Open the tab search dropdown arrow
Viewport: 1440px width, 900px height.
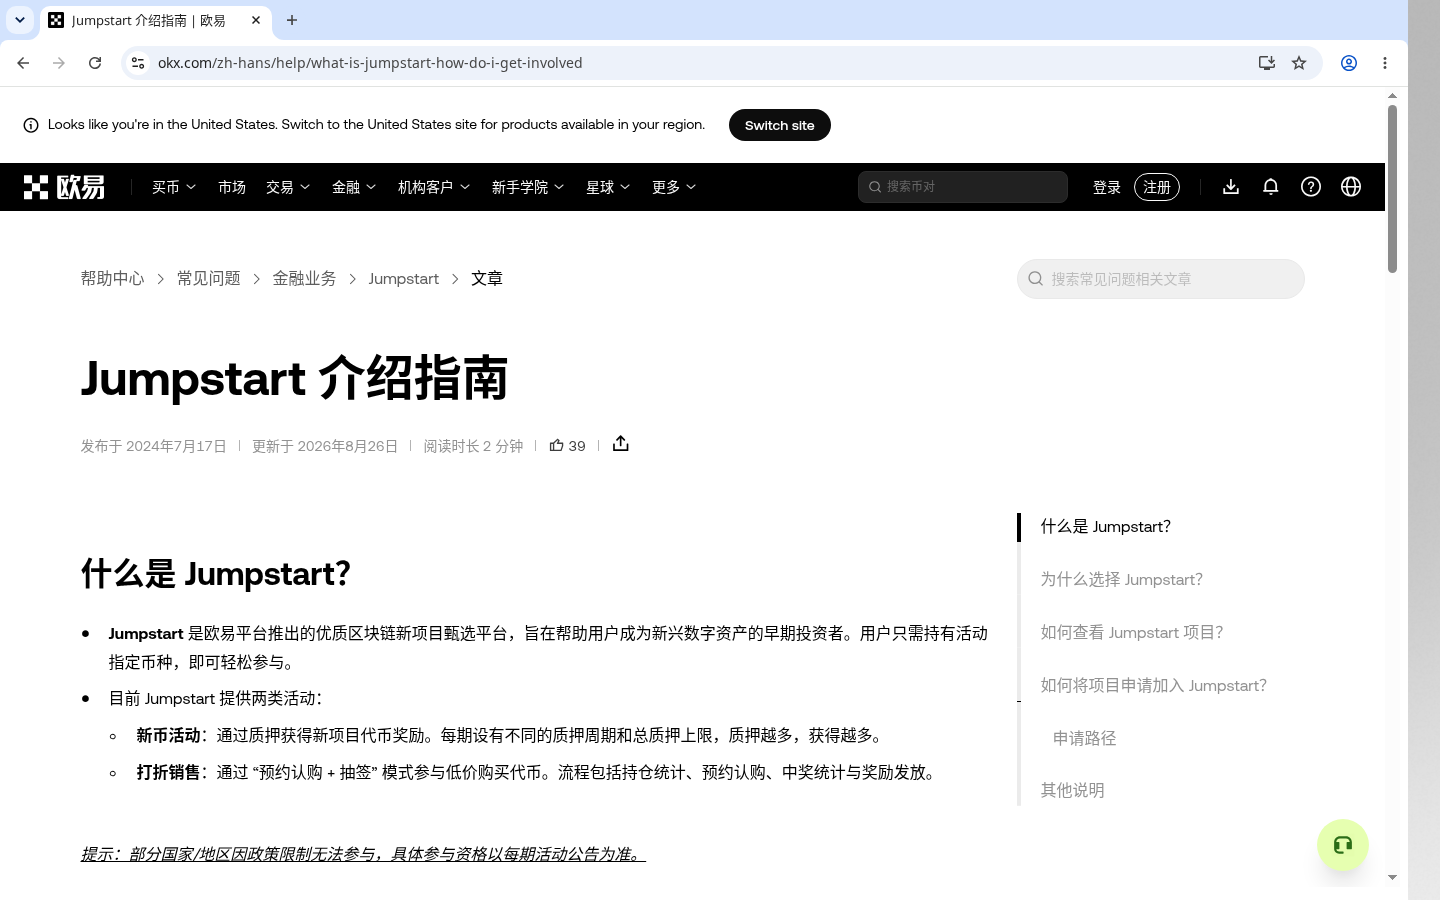(x=20, y=20)
